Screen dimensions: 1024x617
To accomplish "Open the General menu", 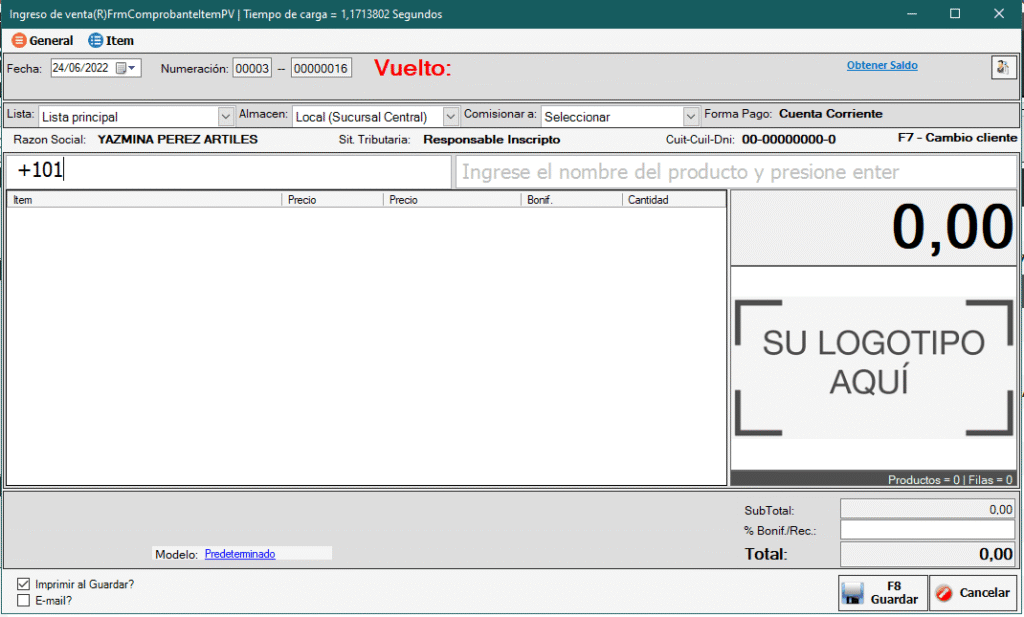I will tap(51, 41).
